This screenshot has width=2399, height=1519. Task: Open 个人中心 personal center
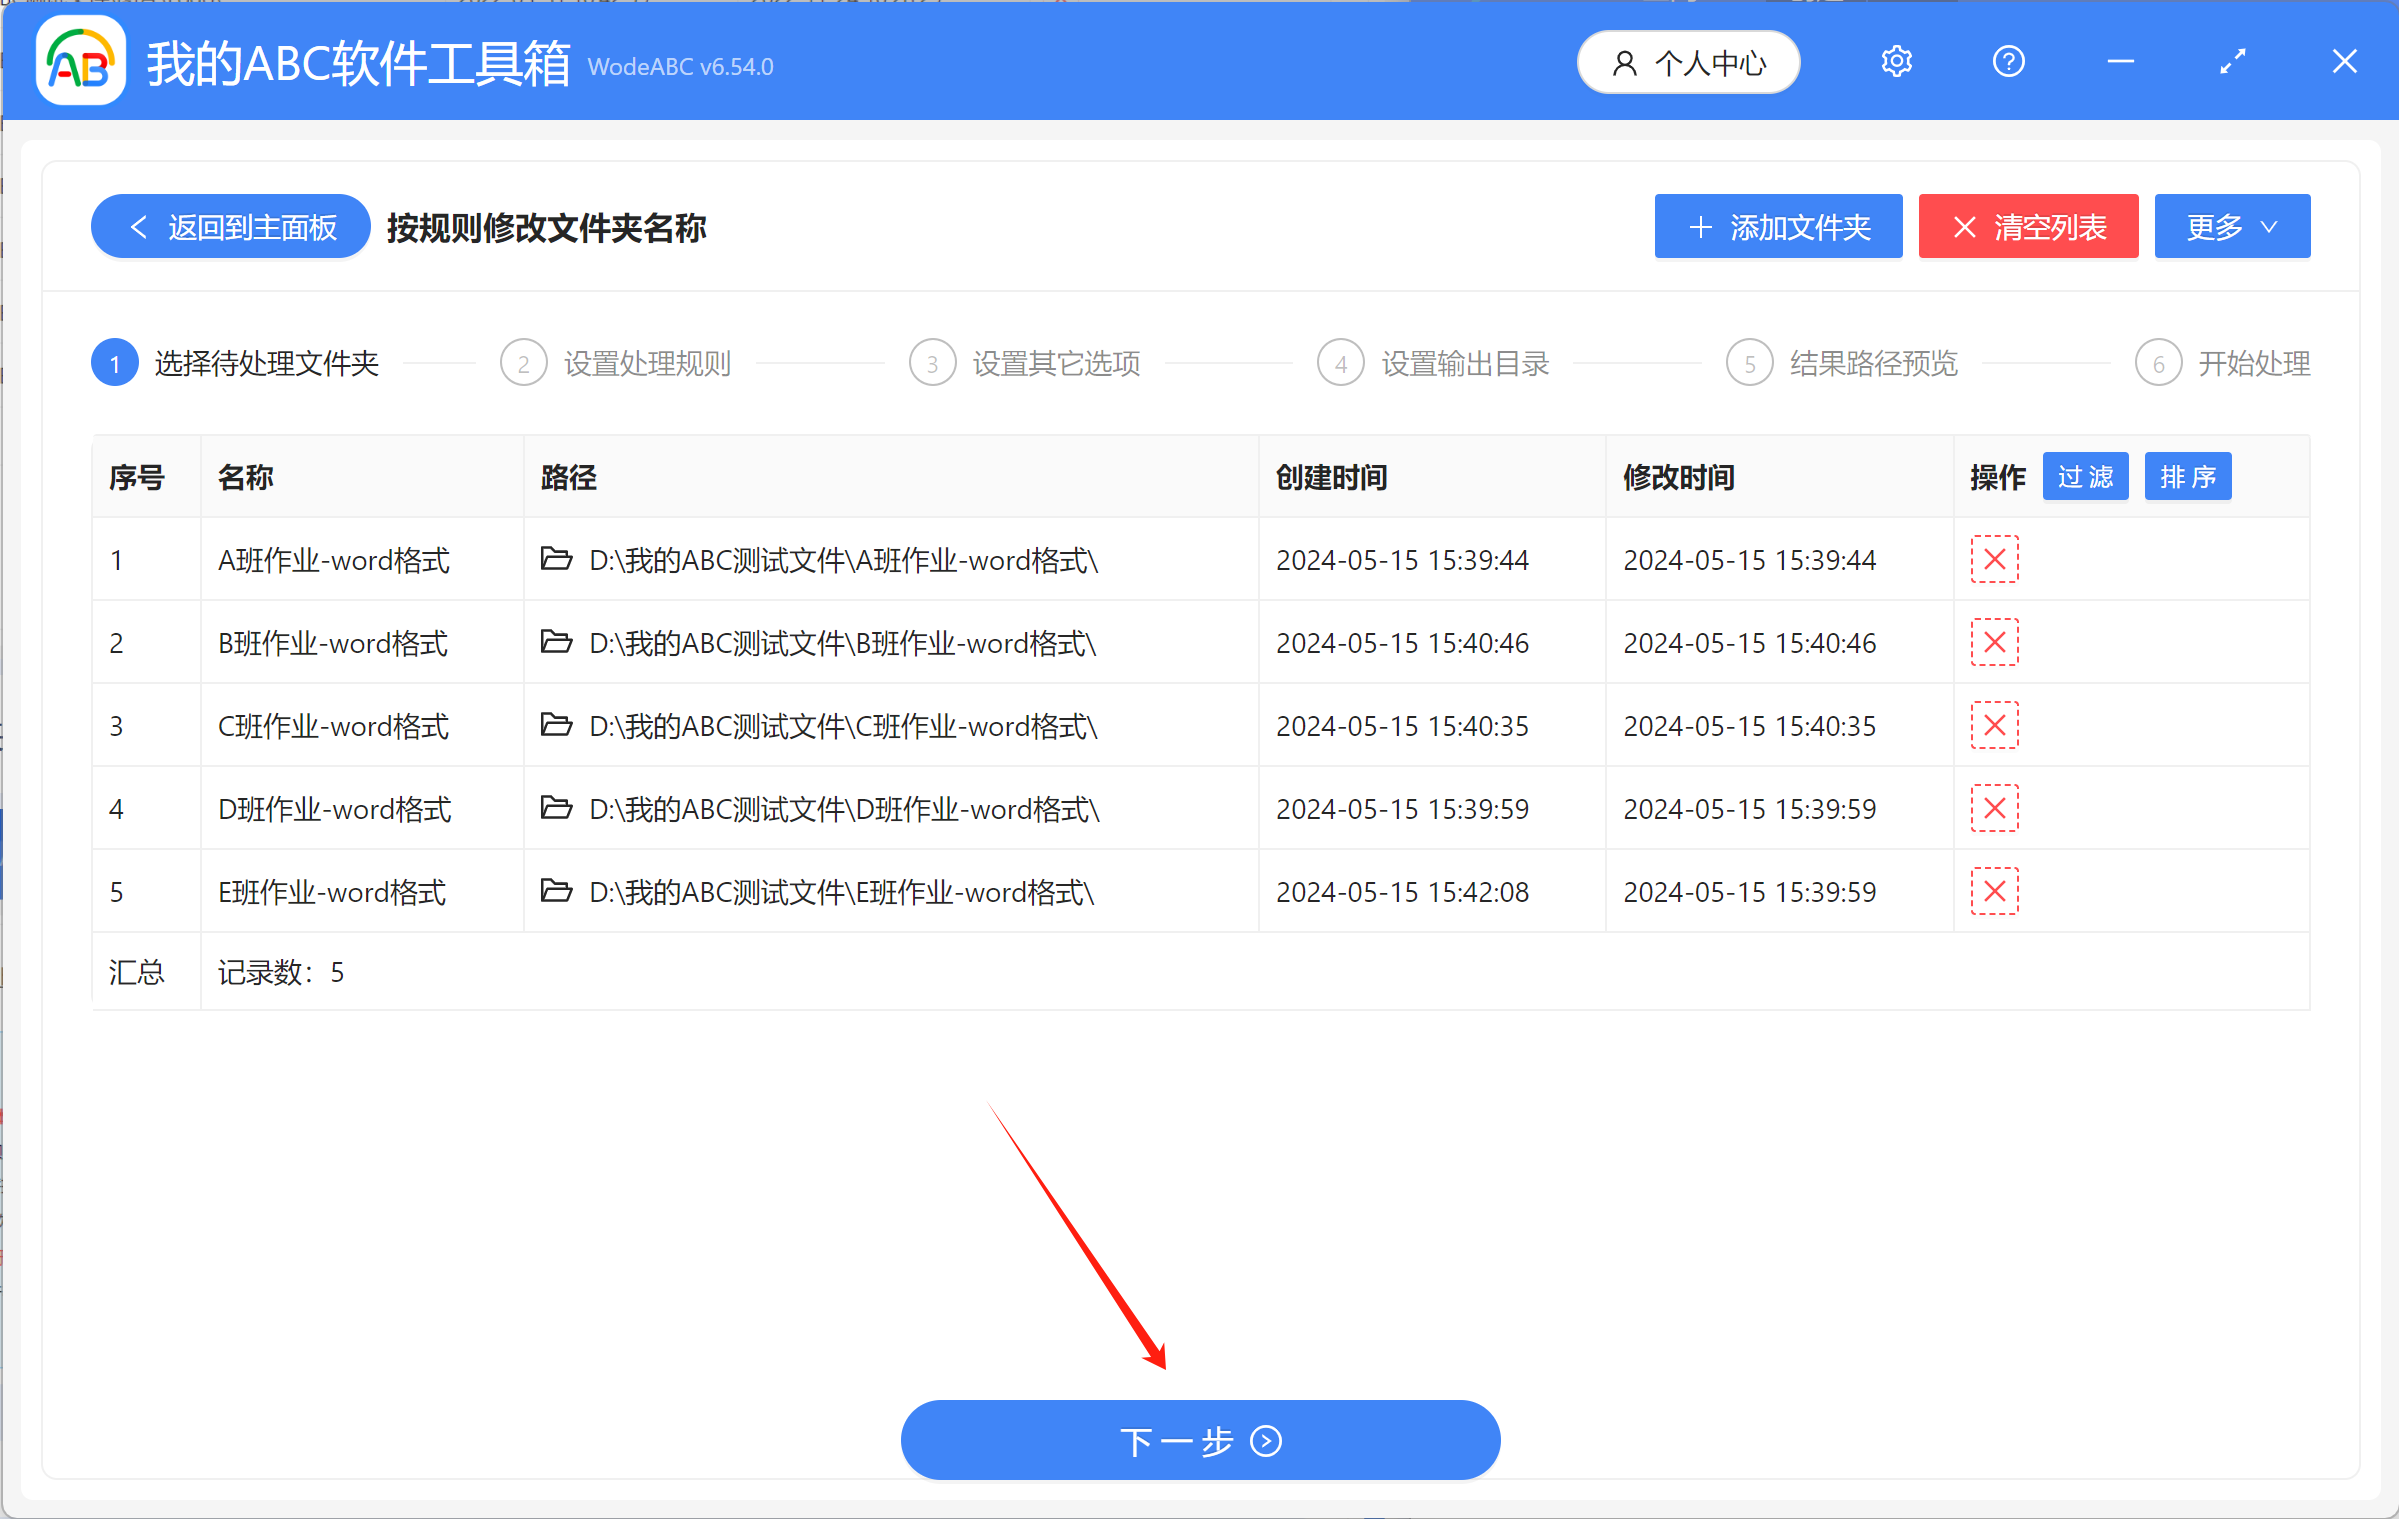coord(1688,61)
